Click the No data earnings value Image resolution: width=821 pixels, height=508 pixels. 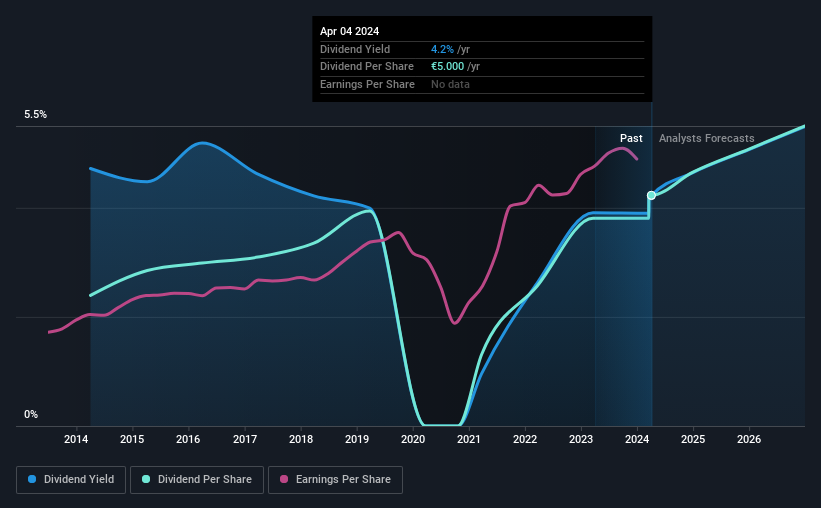[450, 84]
